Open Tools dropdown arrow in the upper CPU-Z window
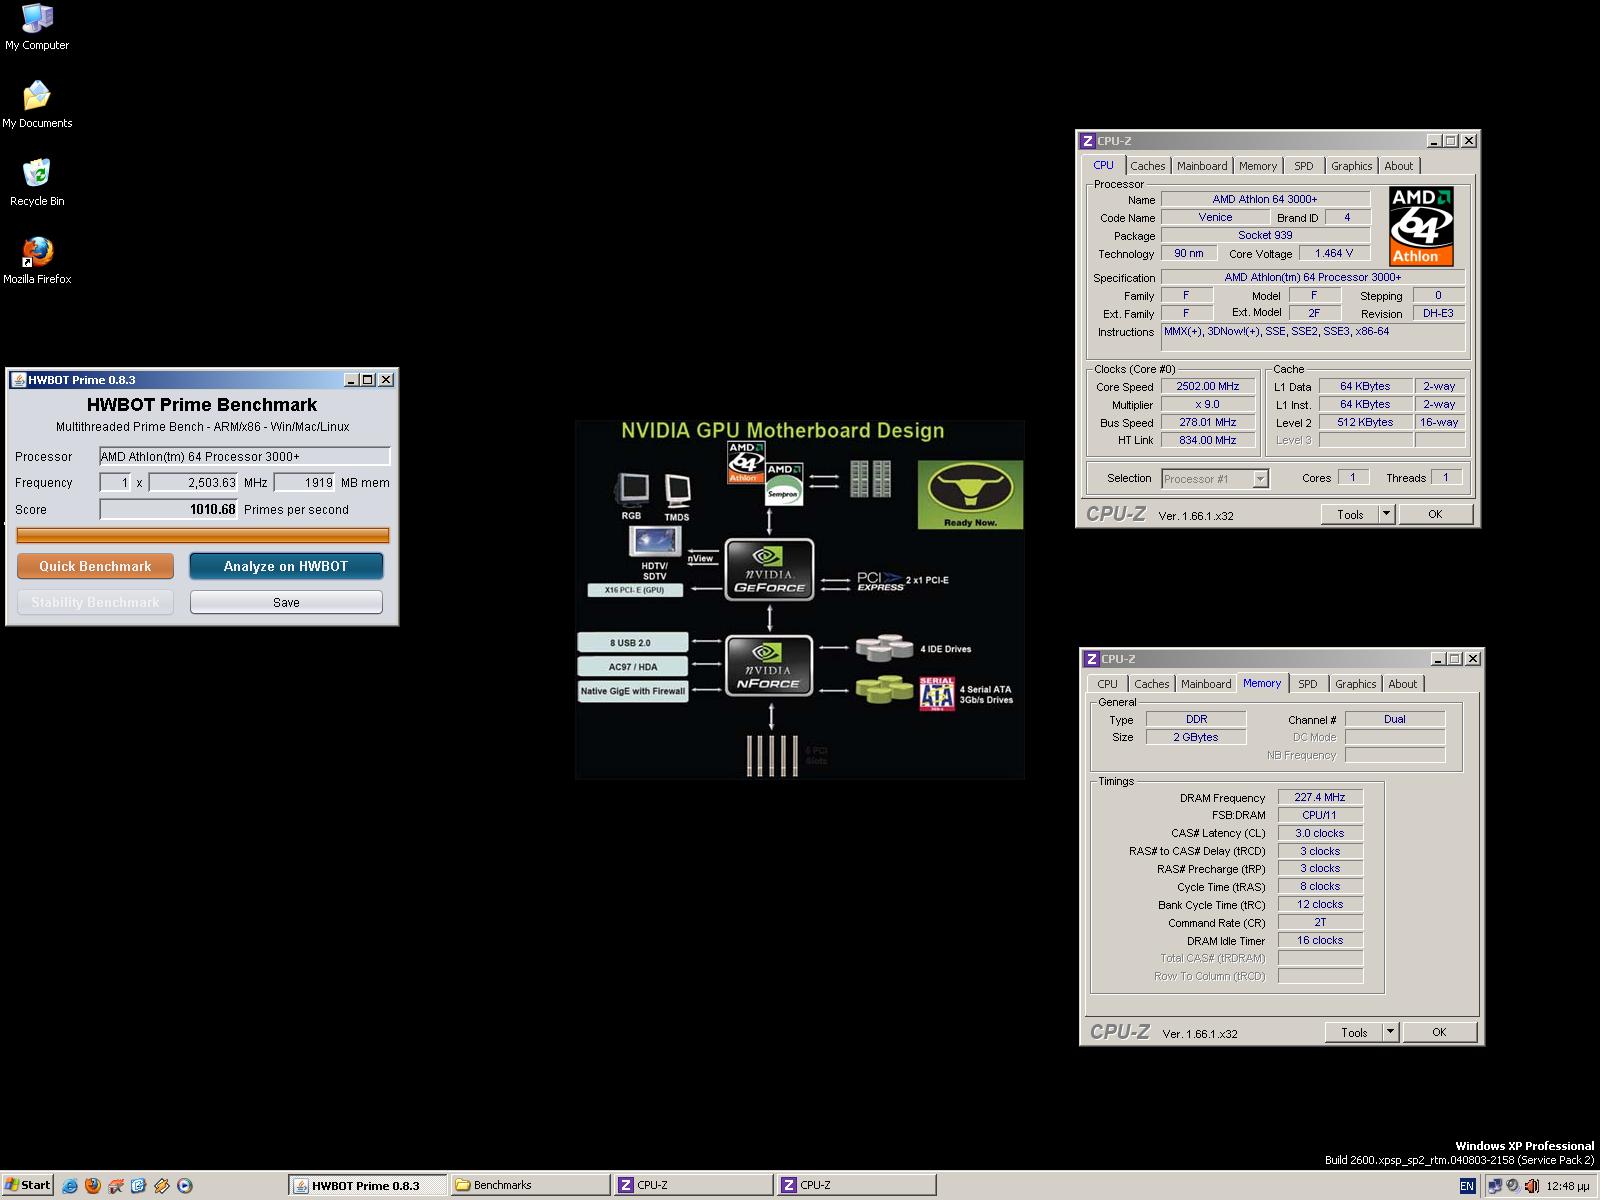 click(x=1386, y=514)
